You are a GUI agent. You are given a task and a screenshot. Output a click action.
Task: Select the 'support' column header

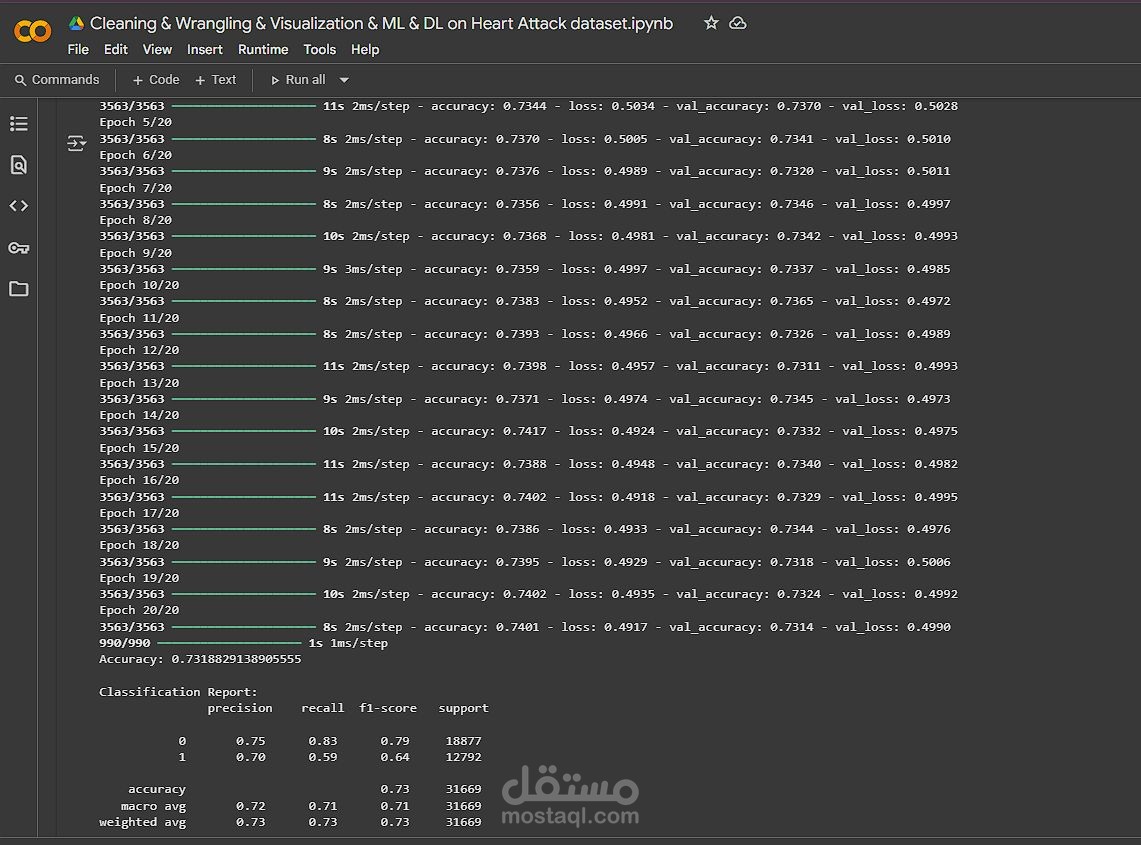(464, 708)
